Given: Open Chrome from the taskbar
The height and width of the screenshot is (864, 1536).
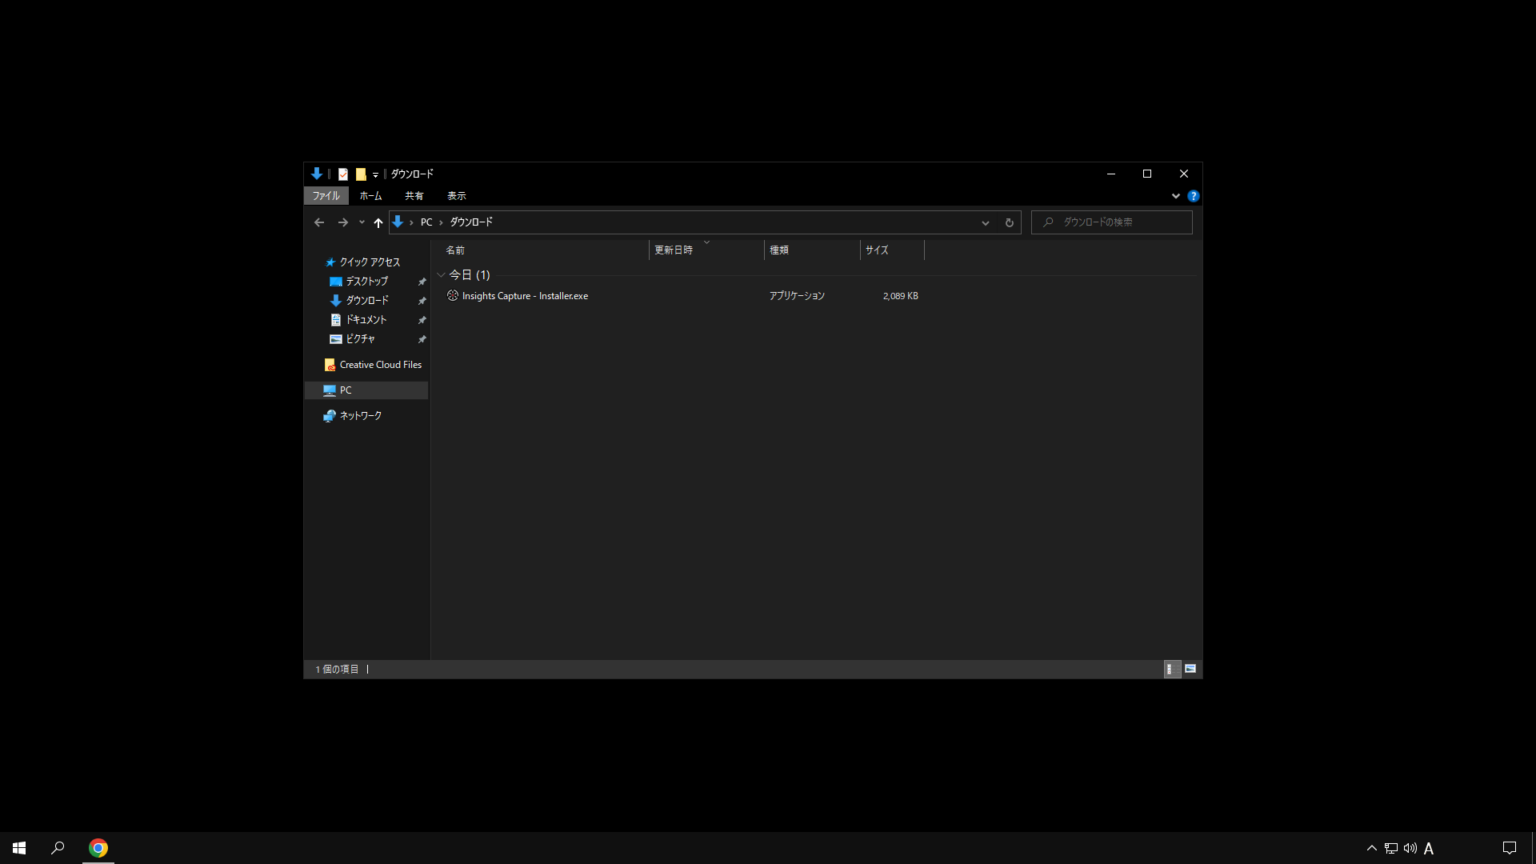Looking at the screenshot, I should click(x=97, y=848).
